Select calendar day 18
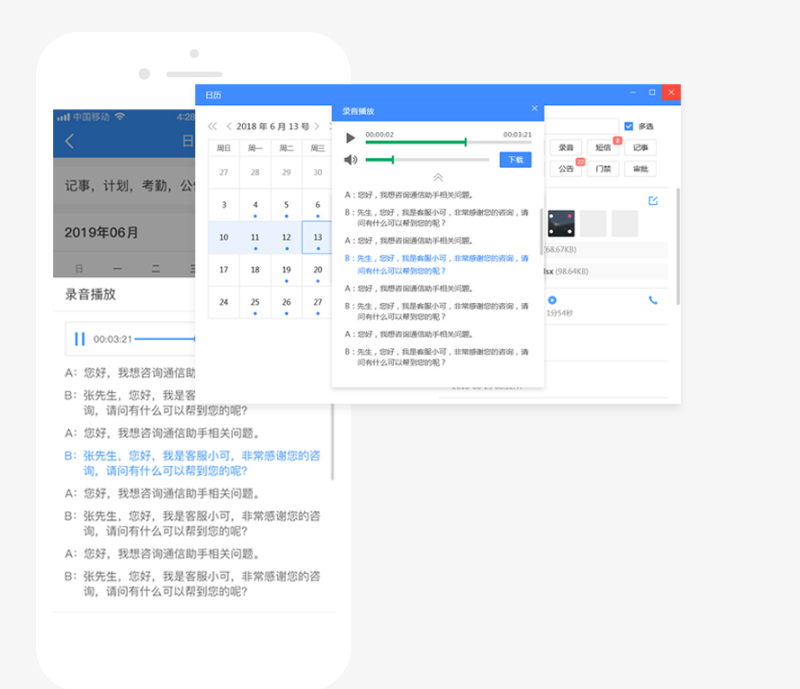The width and height of the screenshot is (800, 689). (x=255, y=270)
